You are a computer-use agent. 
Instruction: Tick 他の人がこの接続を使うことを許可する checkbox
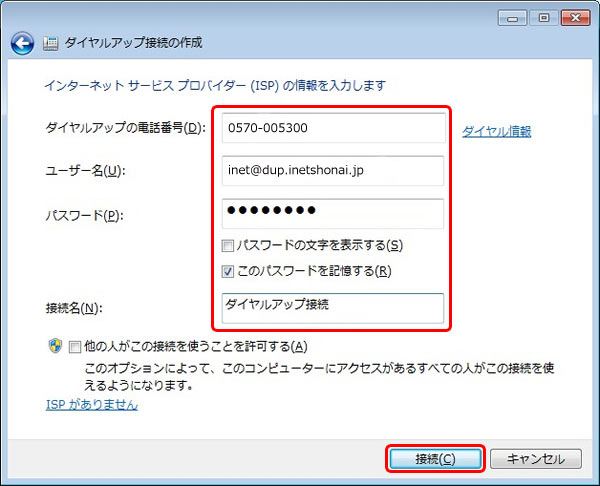click(x=75, y=346)
